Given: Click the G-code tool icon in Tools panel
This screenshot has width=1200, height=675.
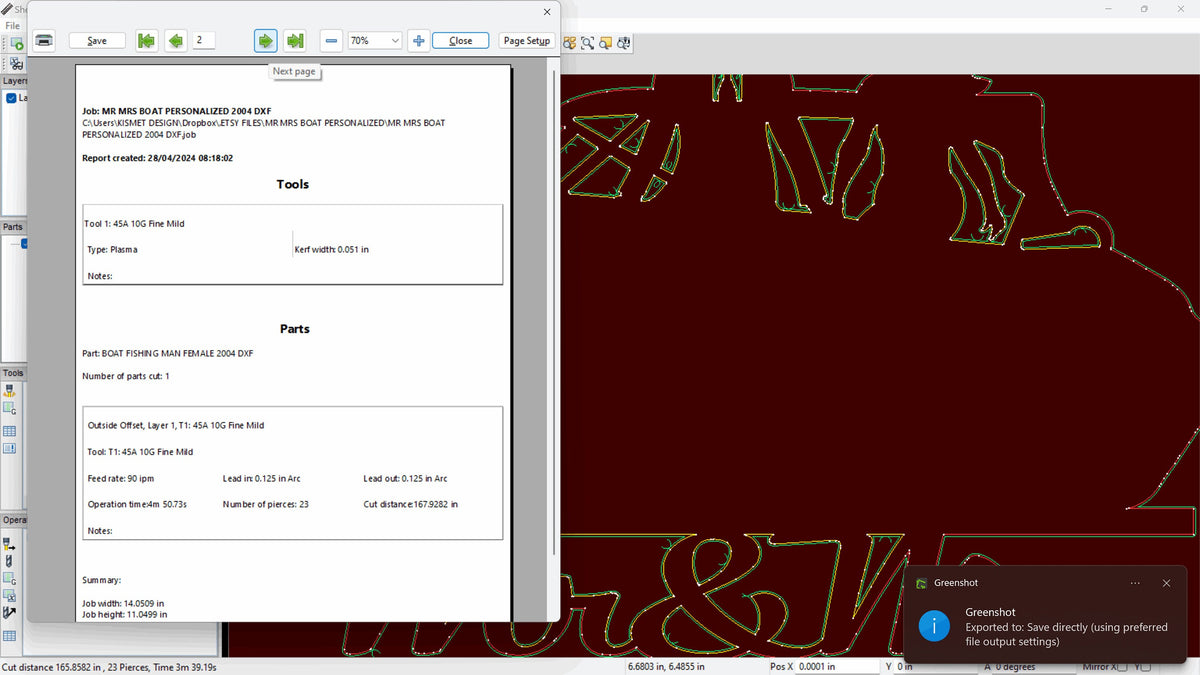Looking at the screenshot, I should coord(10,409).
